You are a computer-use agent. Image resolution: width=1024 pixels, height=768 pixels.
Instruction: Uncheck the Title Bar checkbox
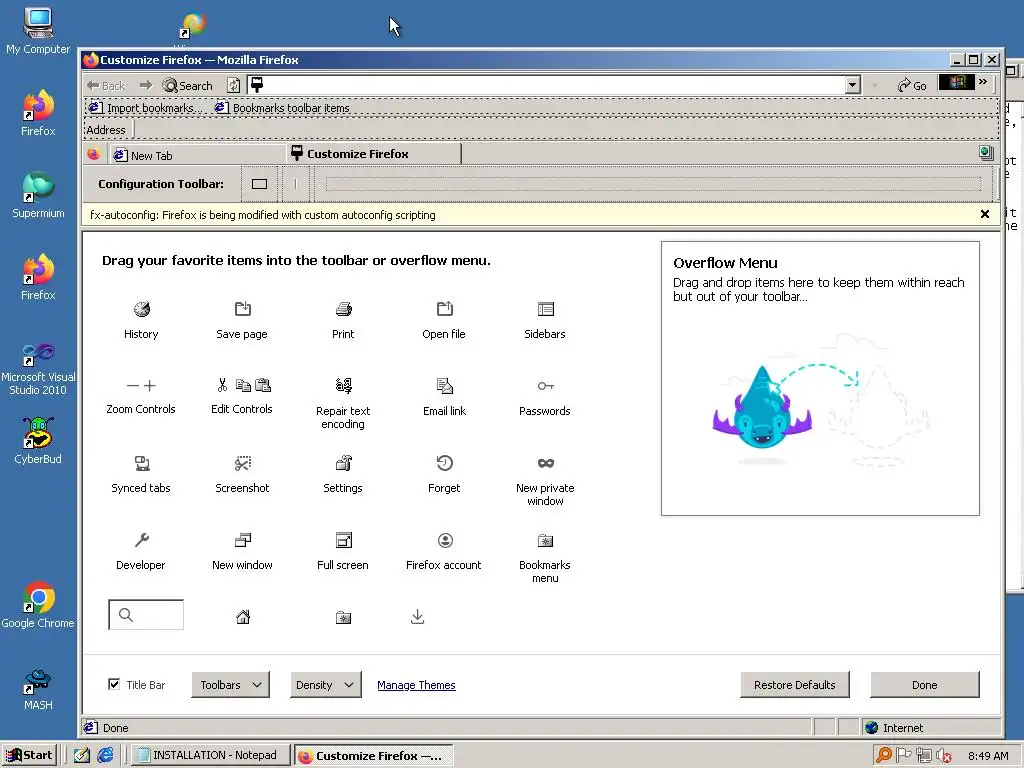point(114,684)
